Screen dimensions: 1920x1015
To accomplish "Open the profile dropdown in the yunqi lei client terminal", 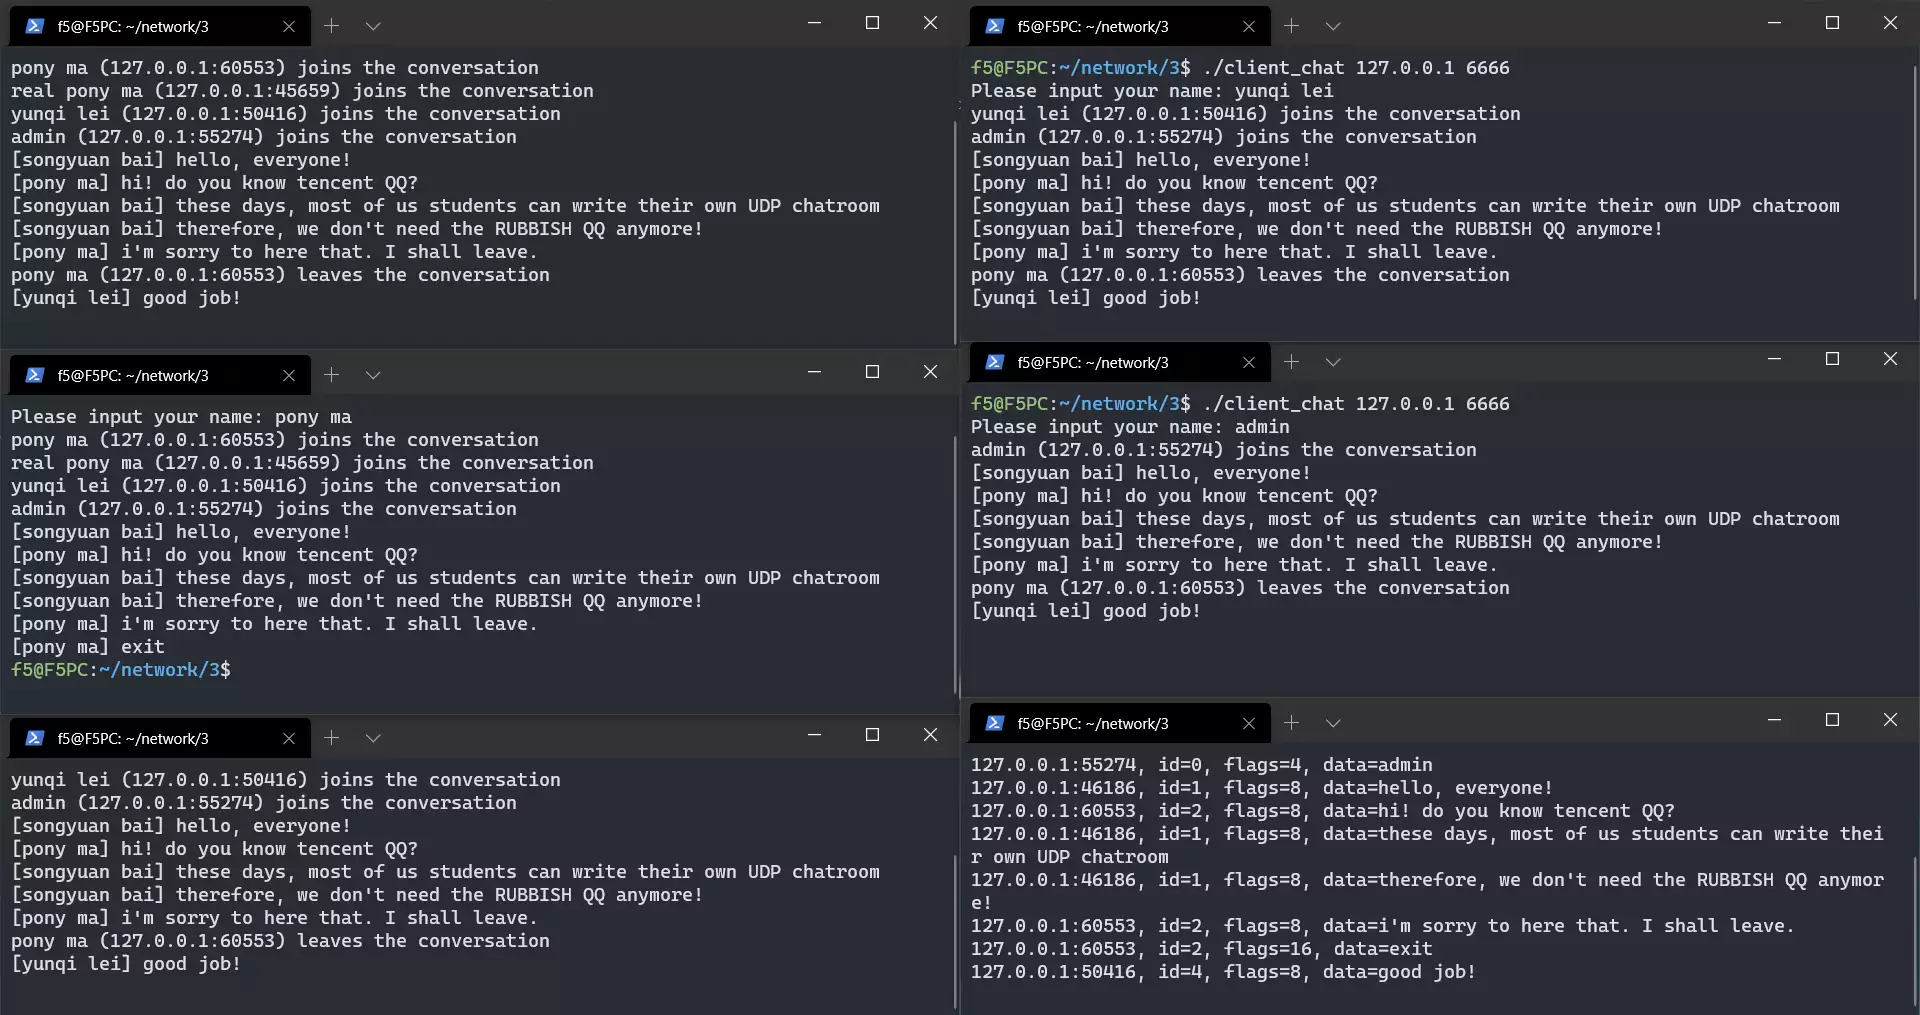I will [x=1333, y=26].
